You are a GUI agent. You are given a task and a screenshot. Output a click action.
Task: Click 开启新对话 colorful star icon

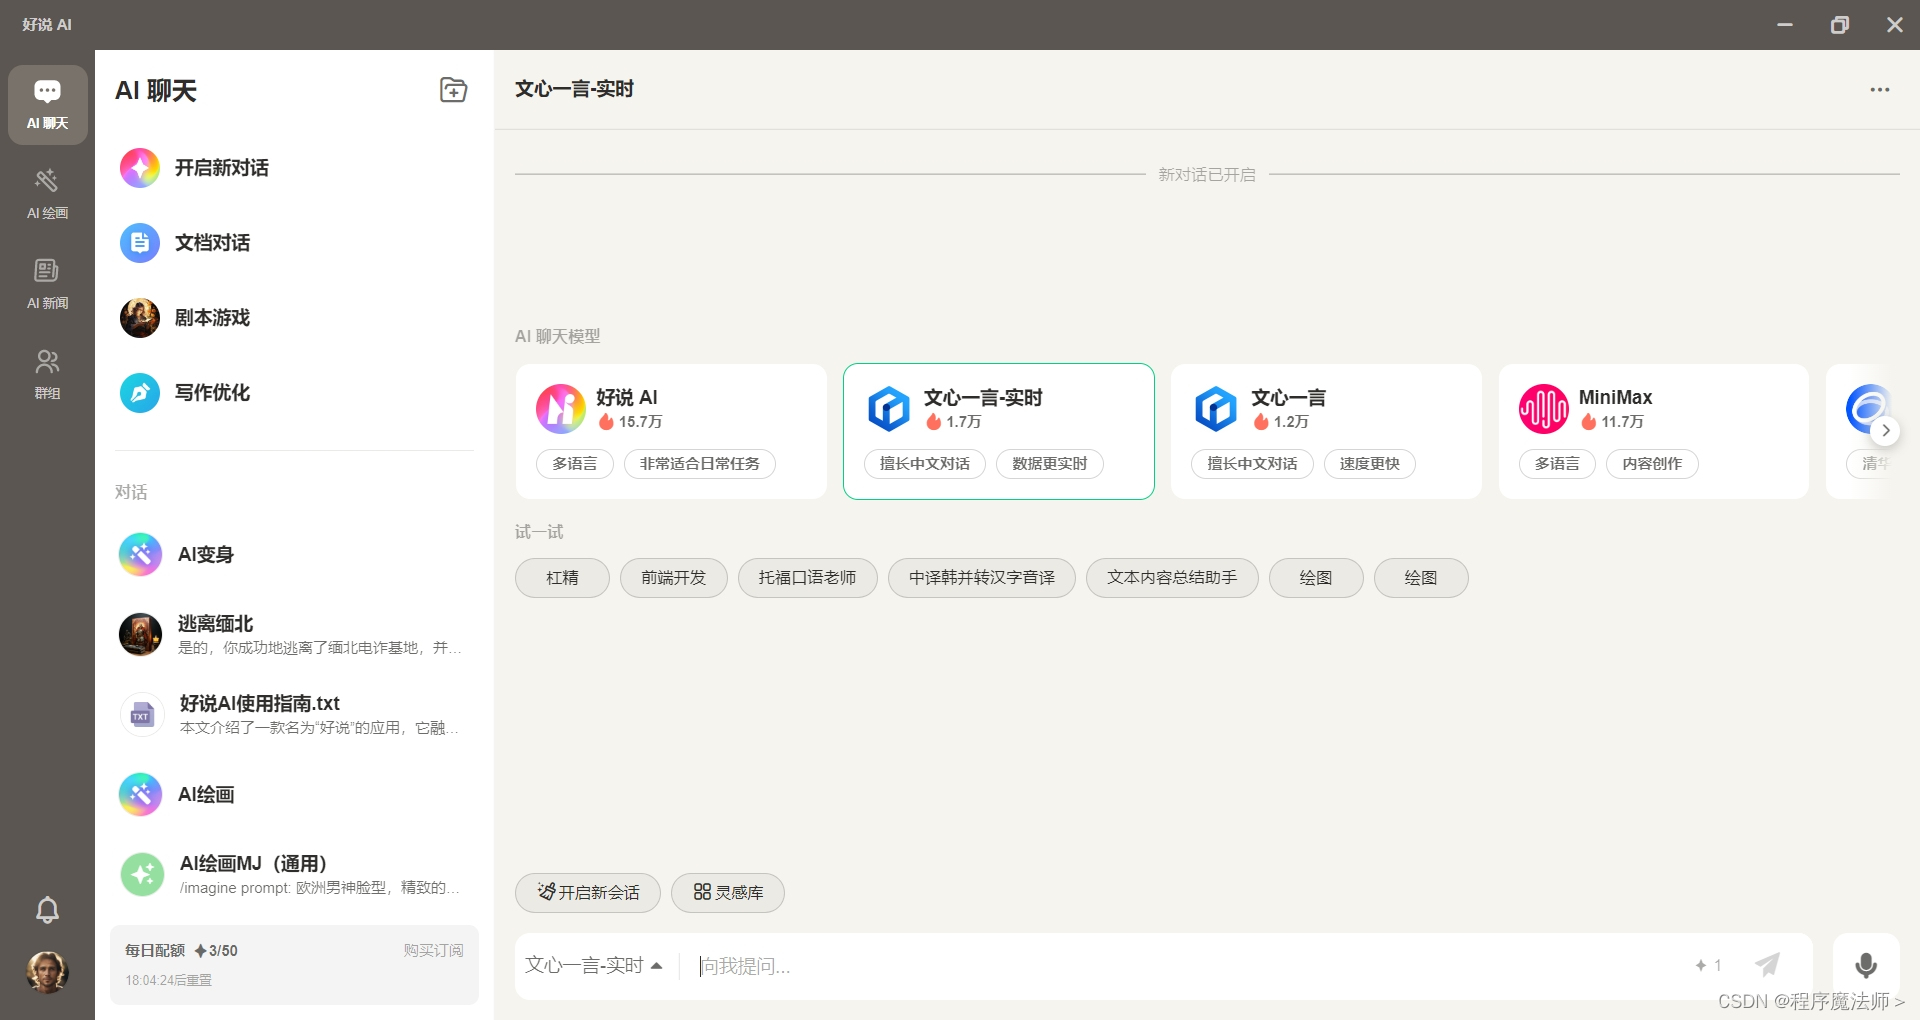[x=140, y=168]
